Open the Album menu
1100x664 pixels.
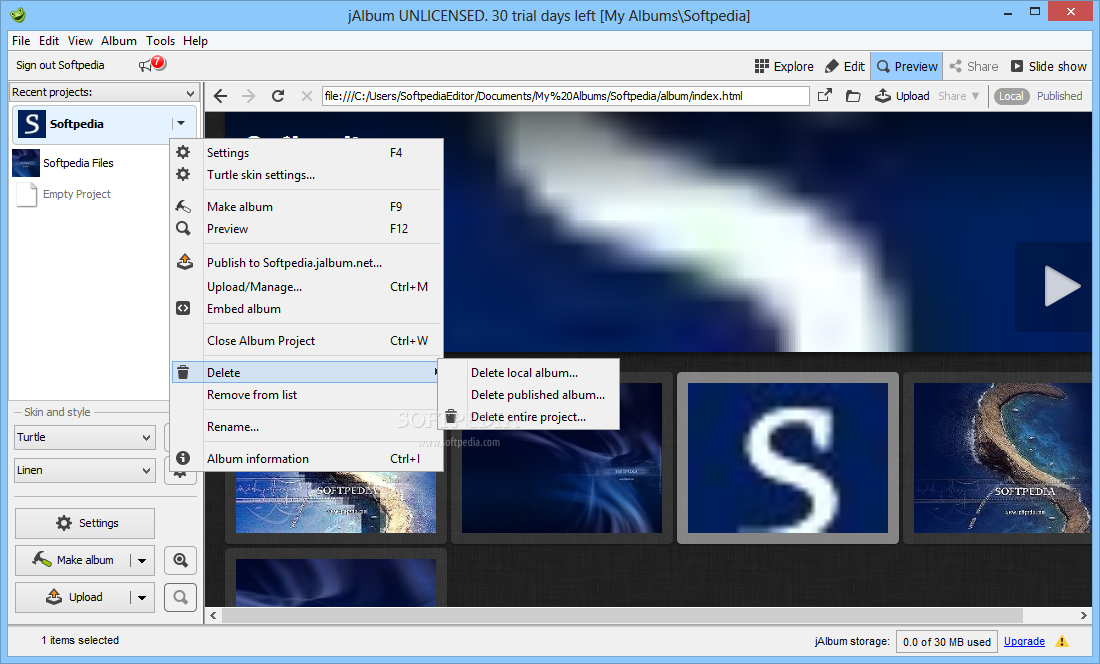point(119,41)
